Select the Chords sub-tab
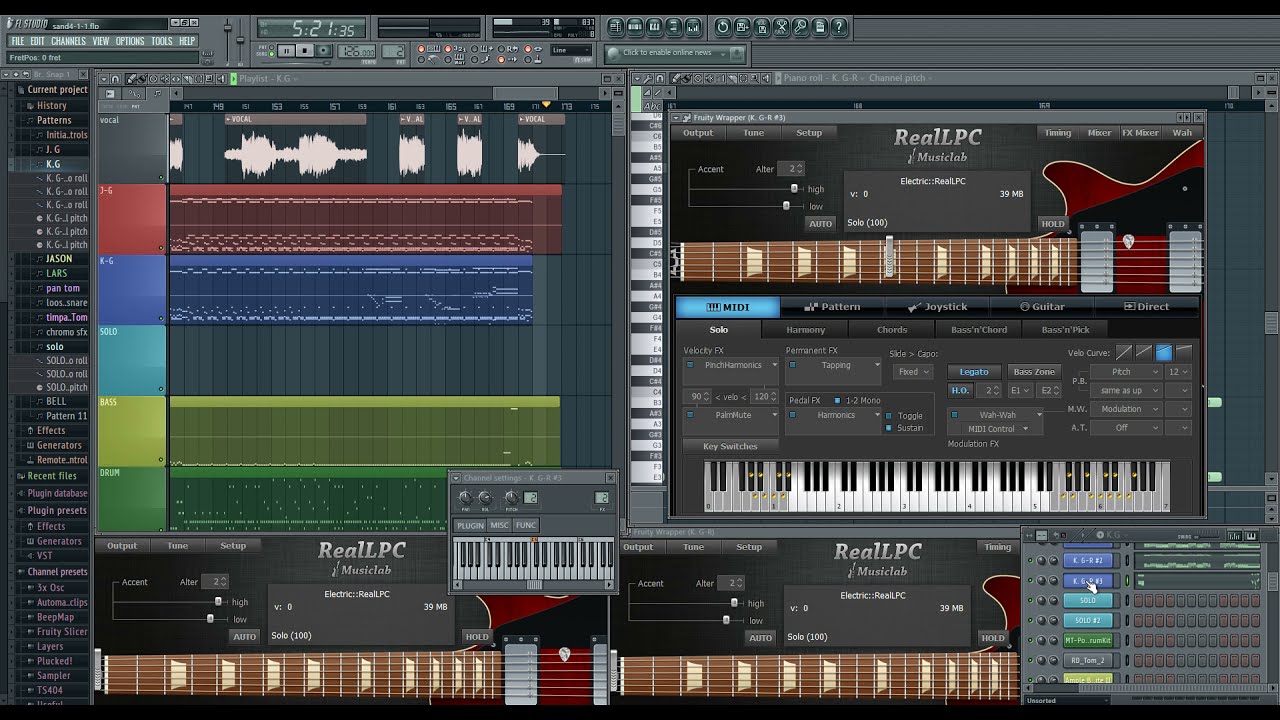This screenshot has width=1280, height=720. point(892,330)
